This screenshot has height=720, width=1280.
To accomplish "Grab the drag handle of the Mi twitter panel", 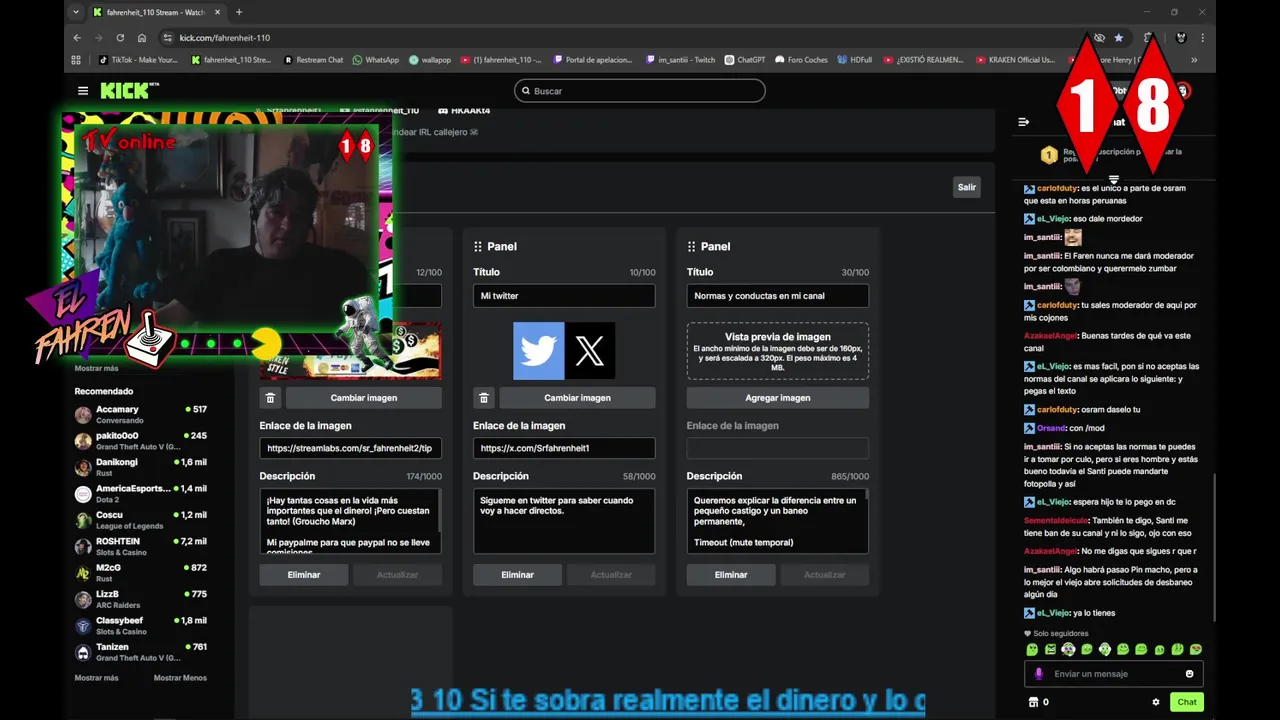I will point(478,246).
